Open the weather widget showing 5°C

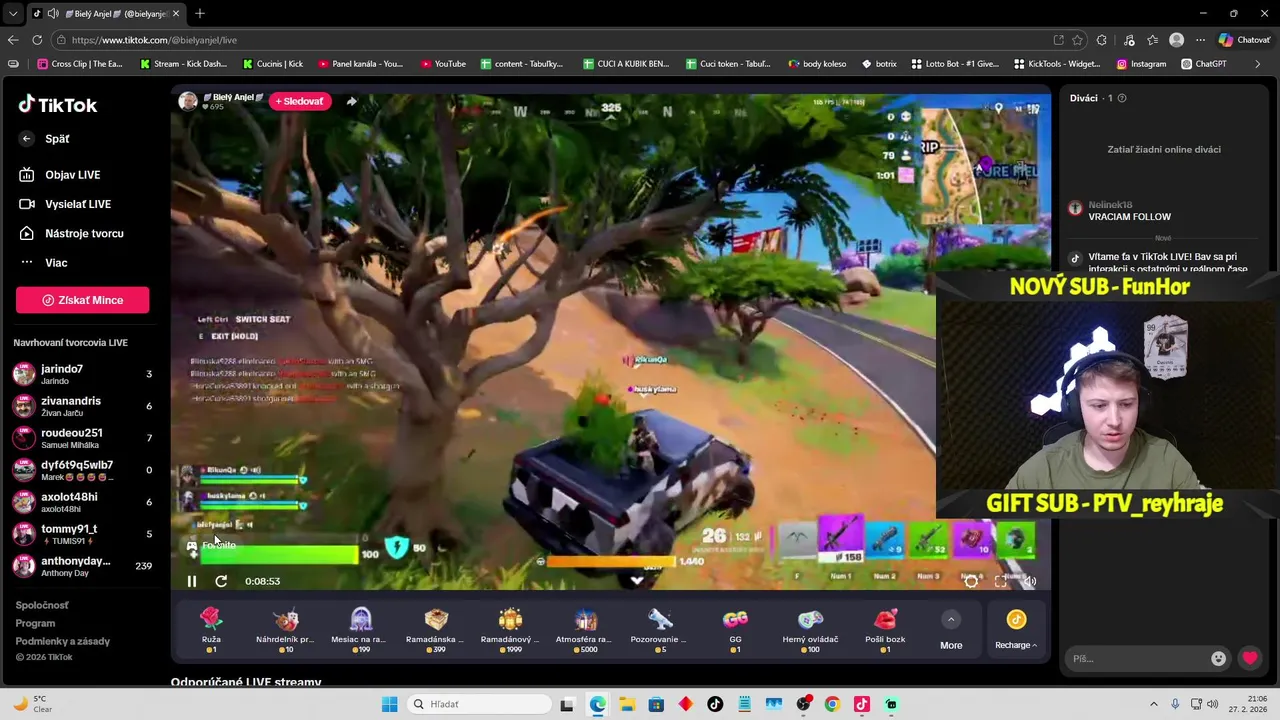[x=34, y=704]
